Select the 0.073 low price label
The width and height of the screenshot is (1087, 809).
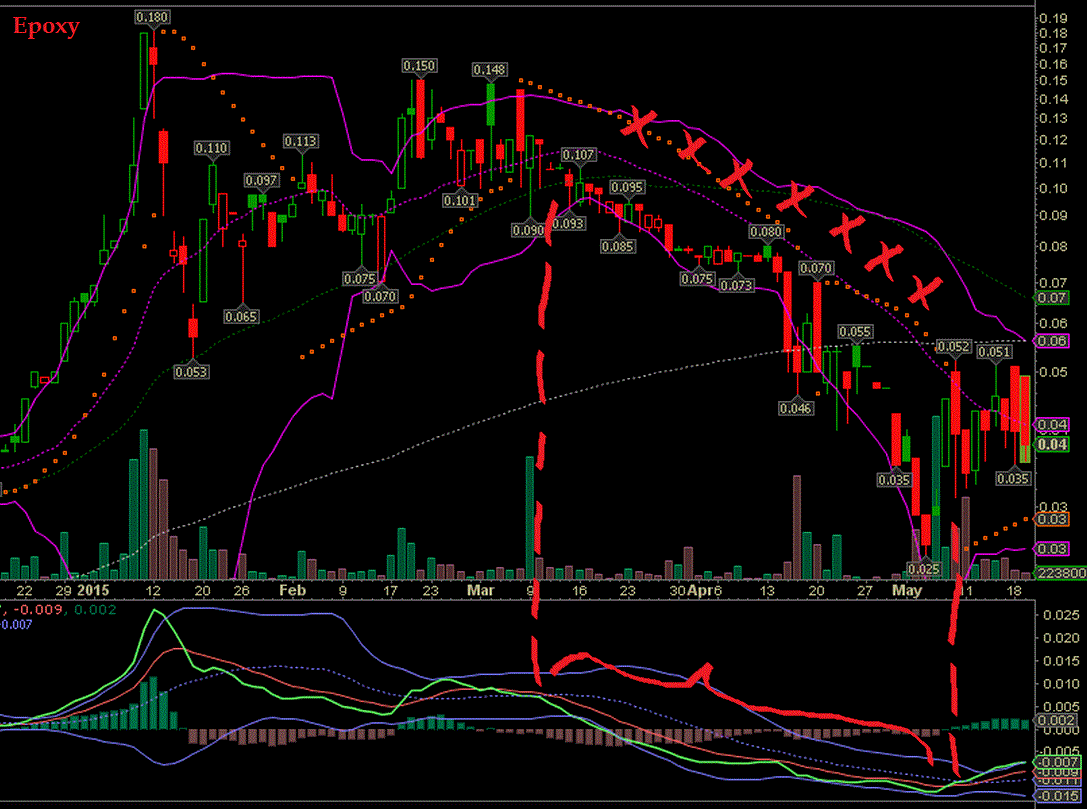(x=736, y=286)
